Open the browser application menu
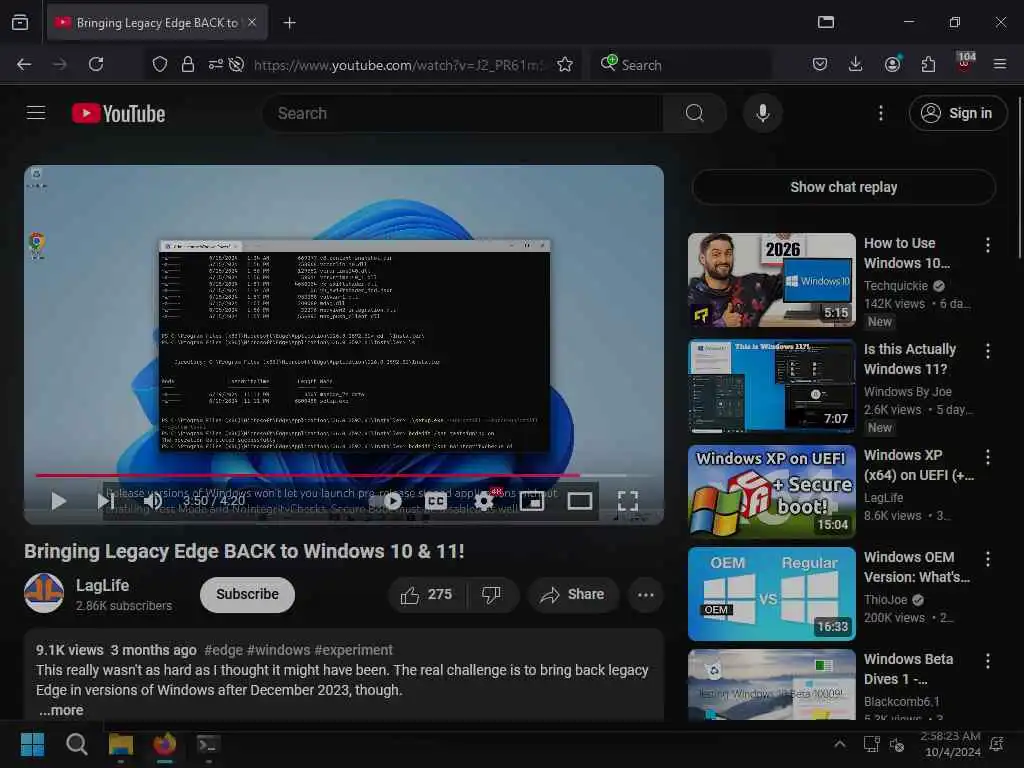The image size is (1024, 768). (1000, 64)
